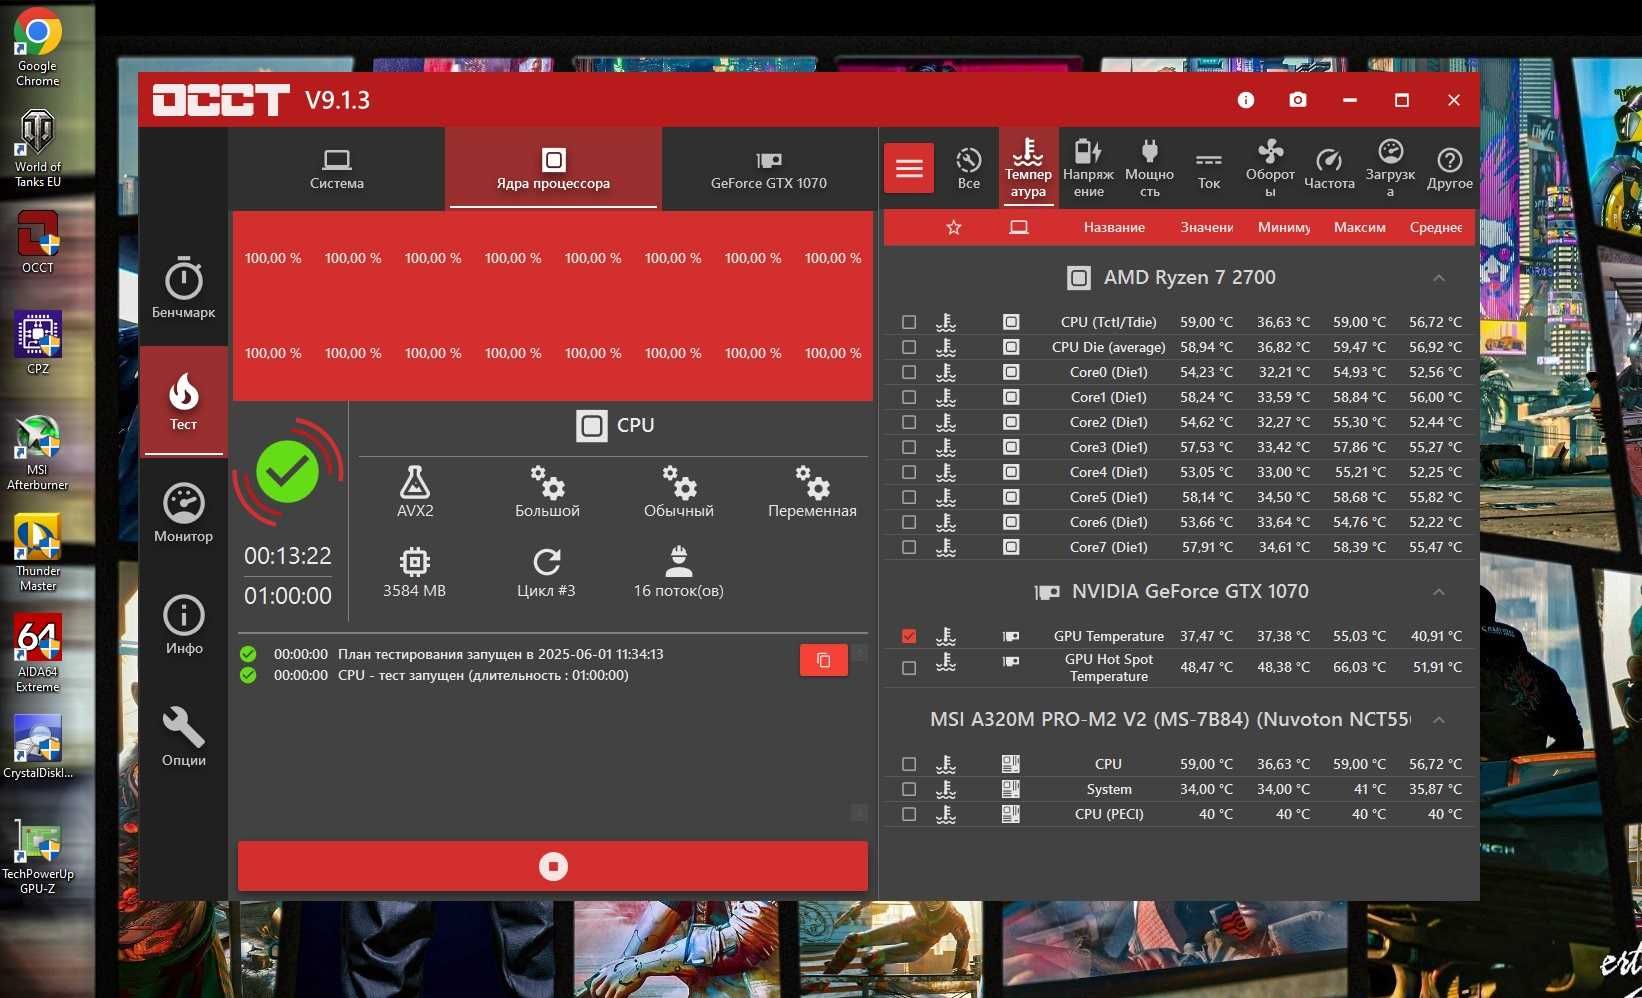Switch to GeForce GTX 1070 tab

[x=769, y=168]
